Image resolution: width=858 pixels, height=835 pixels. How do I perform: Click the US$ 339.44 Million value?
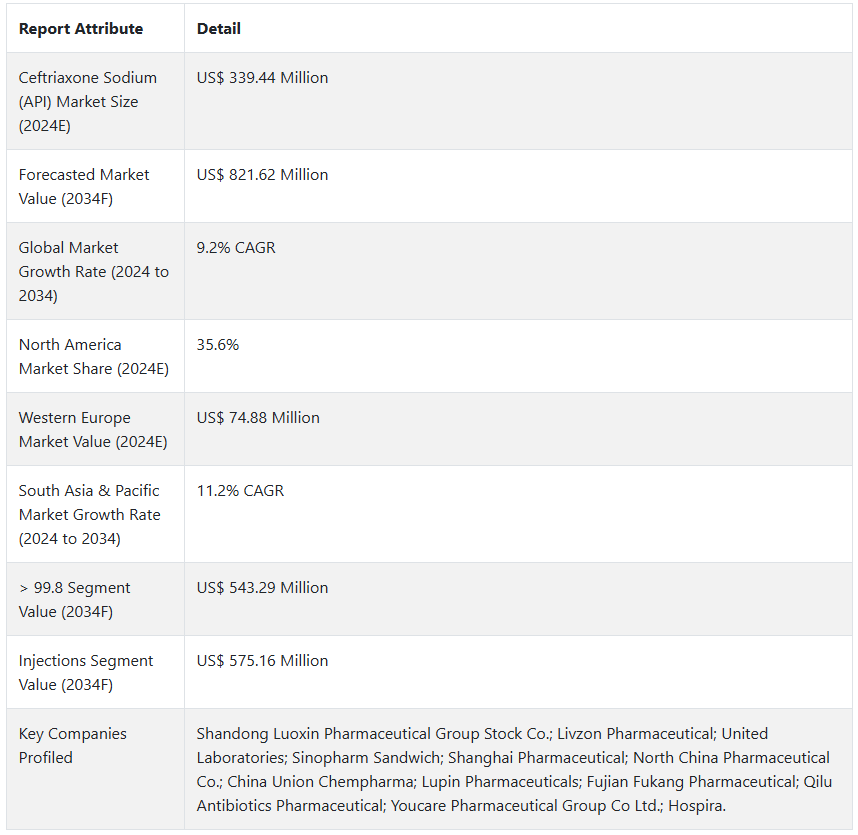(x=262, y=78)
